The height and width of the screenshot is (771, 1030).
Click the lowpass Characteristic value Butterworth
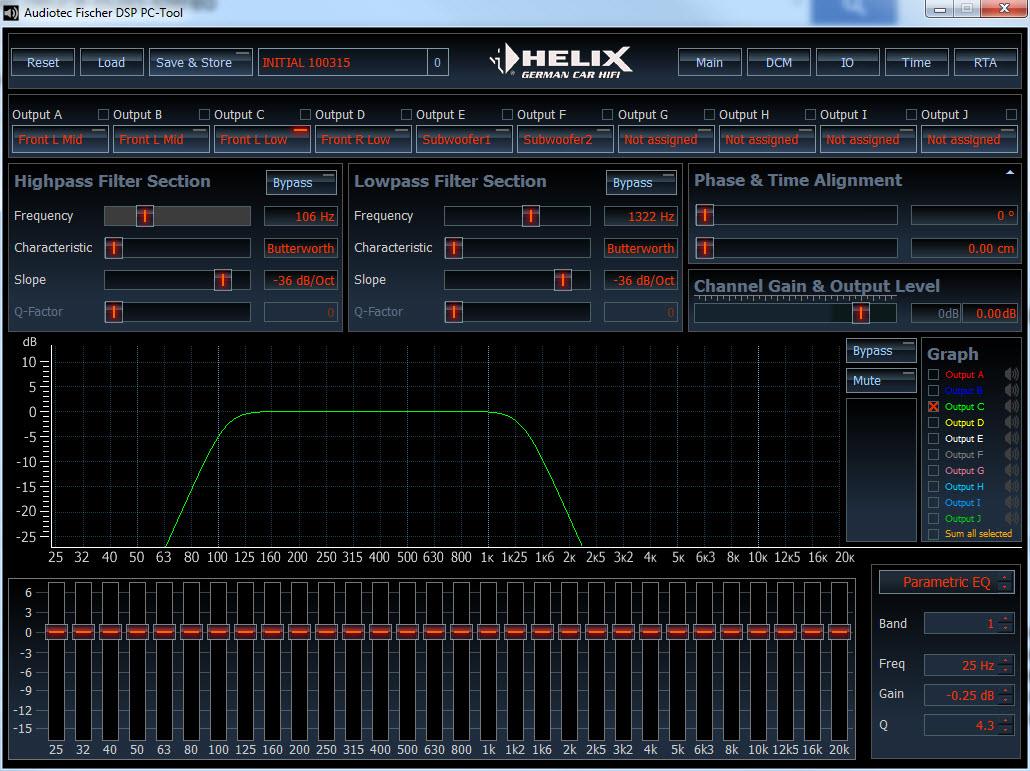(x=640, y=248)
